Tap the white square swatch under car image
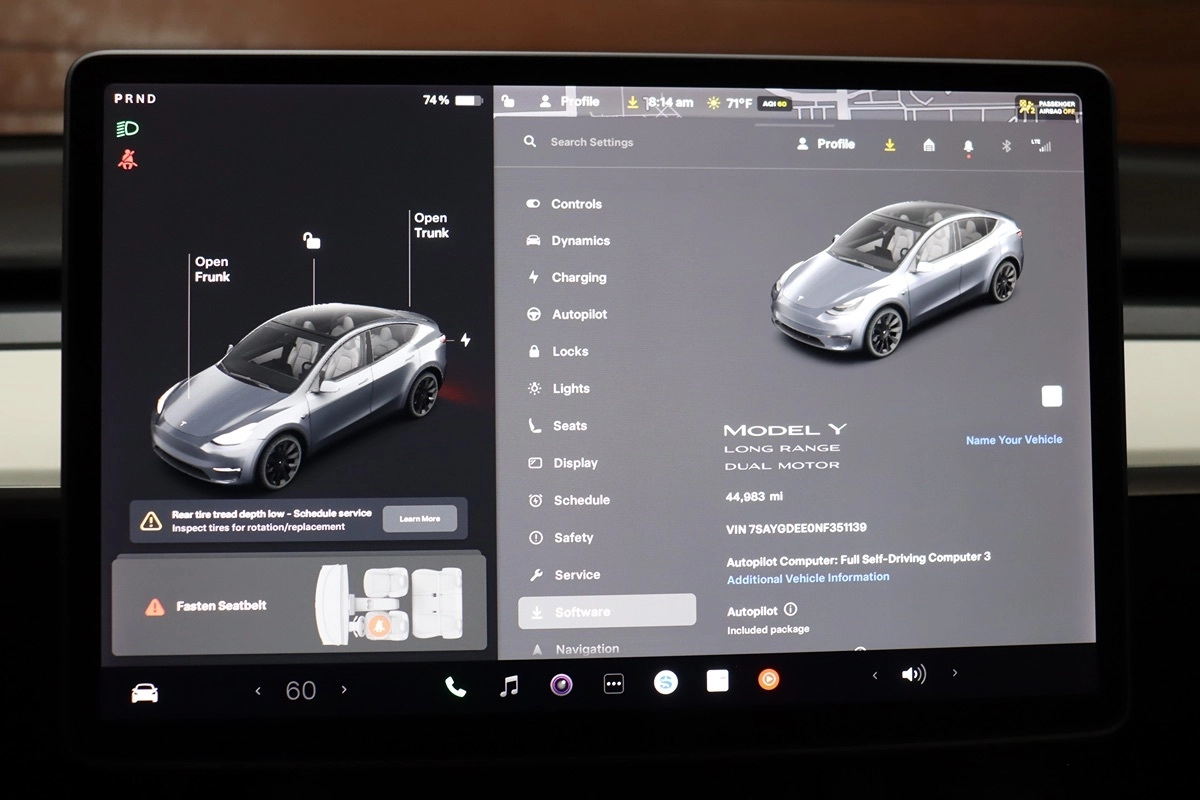 1052,396
